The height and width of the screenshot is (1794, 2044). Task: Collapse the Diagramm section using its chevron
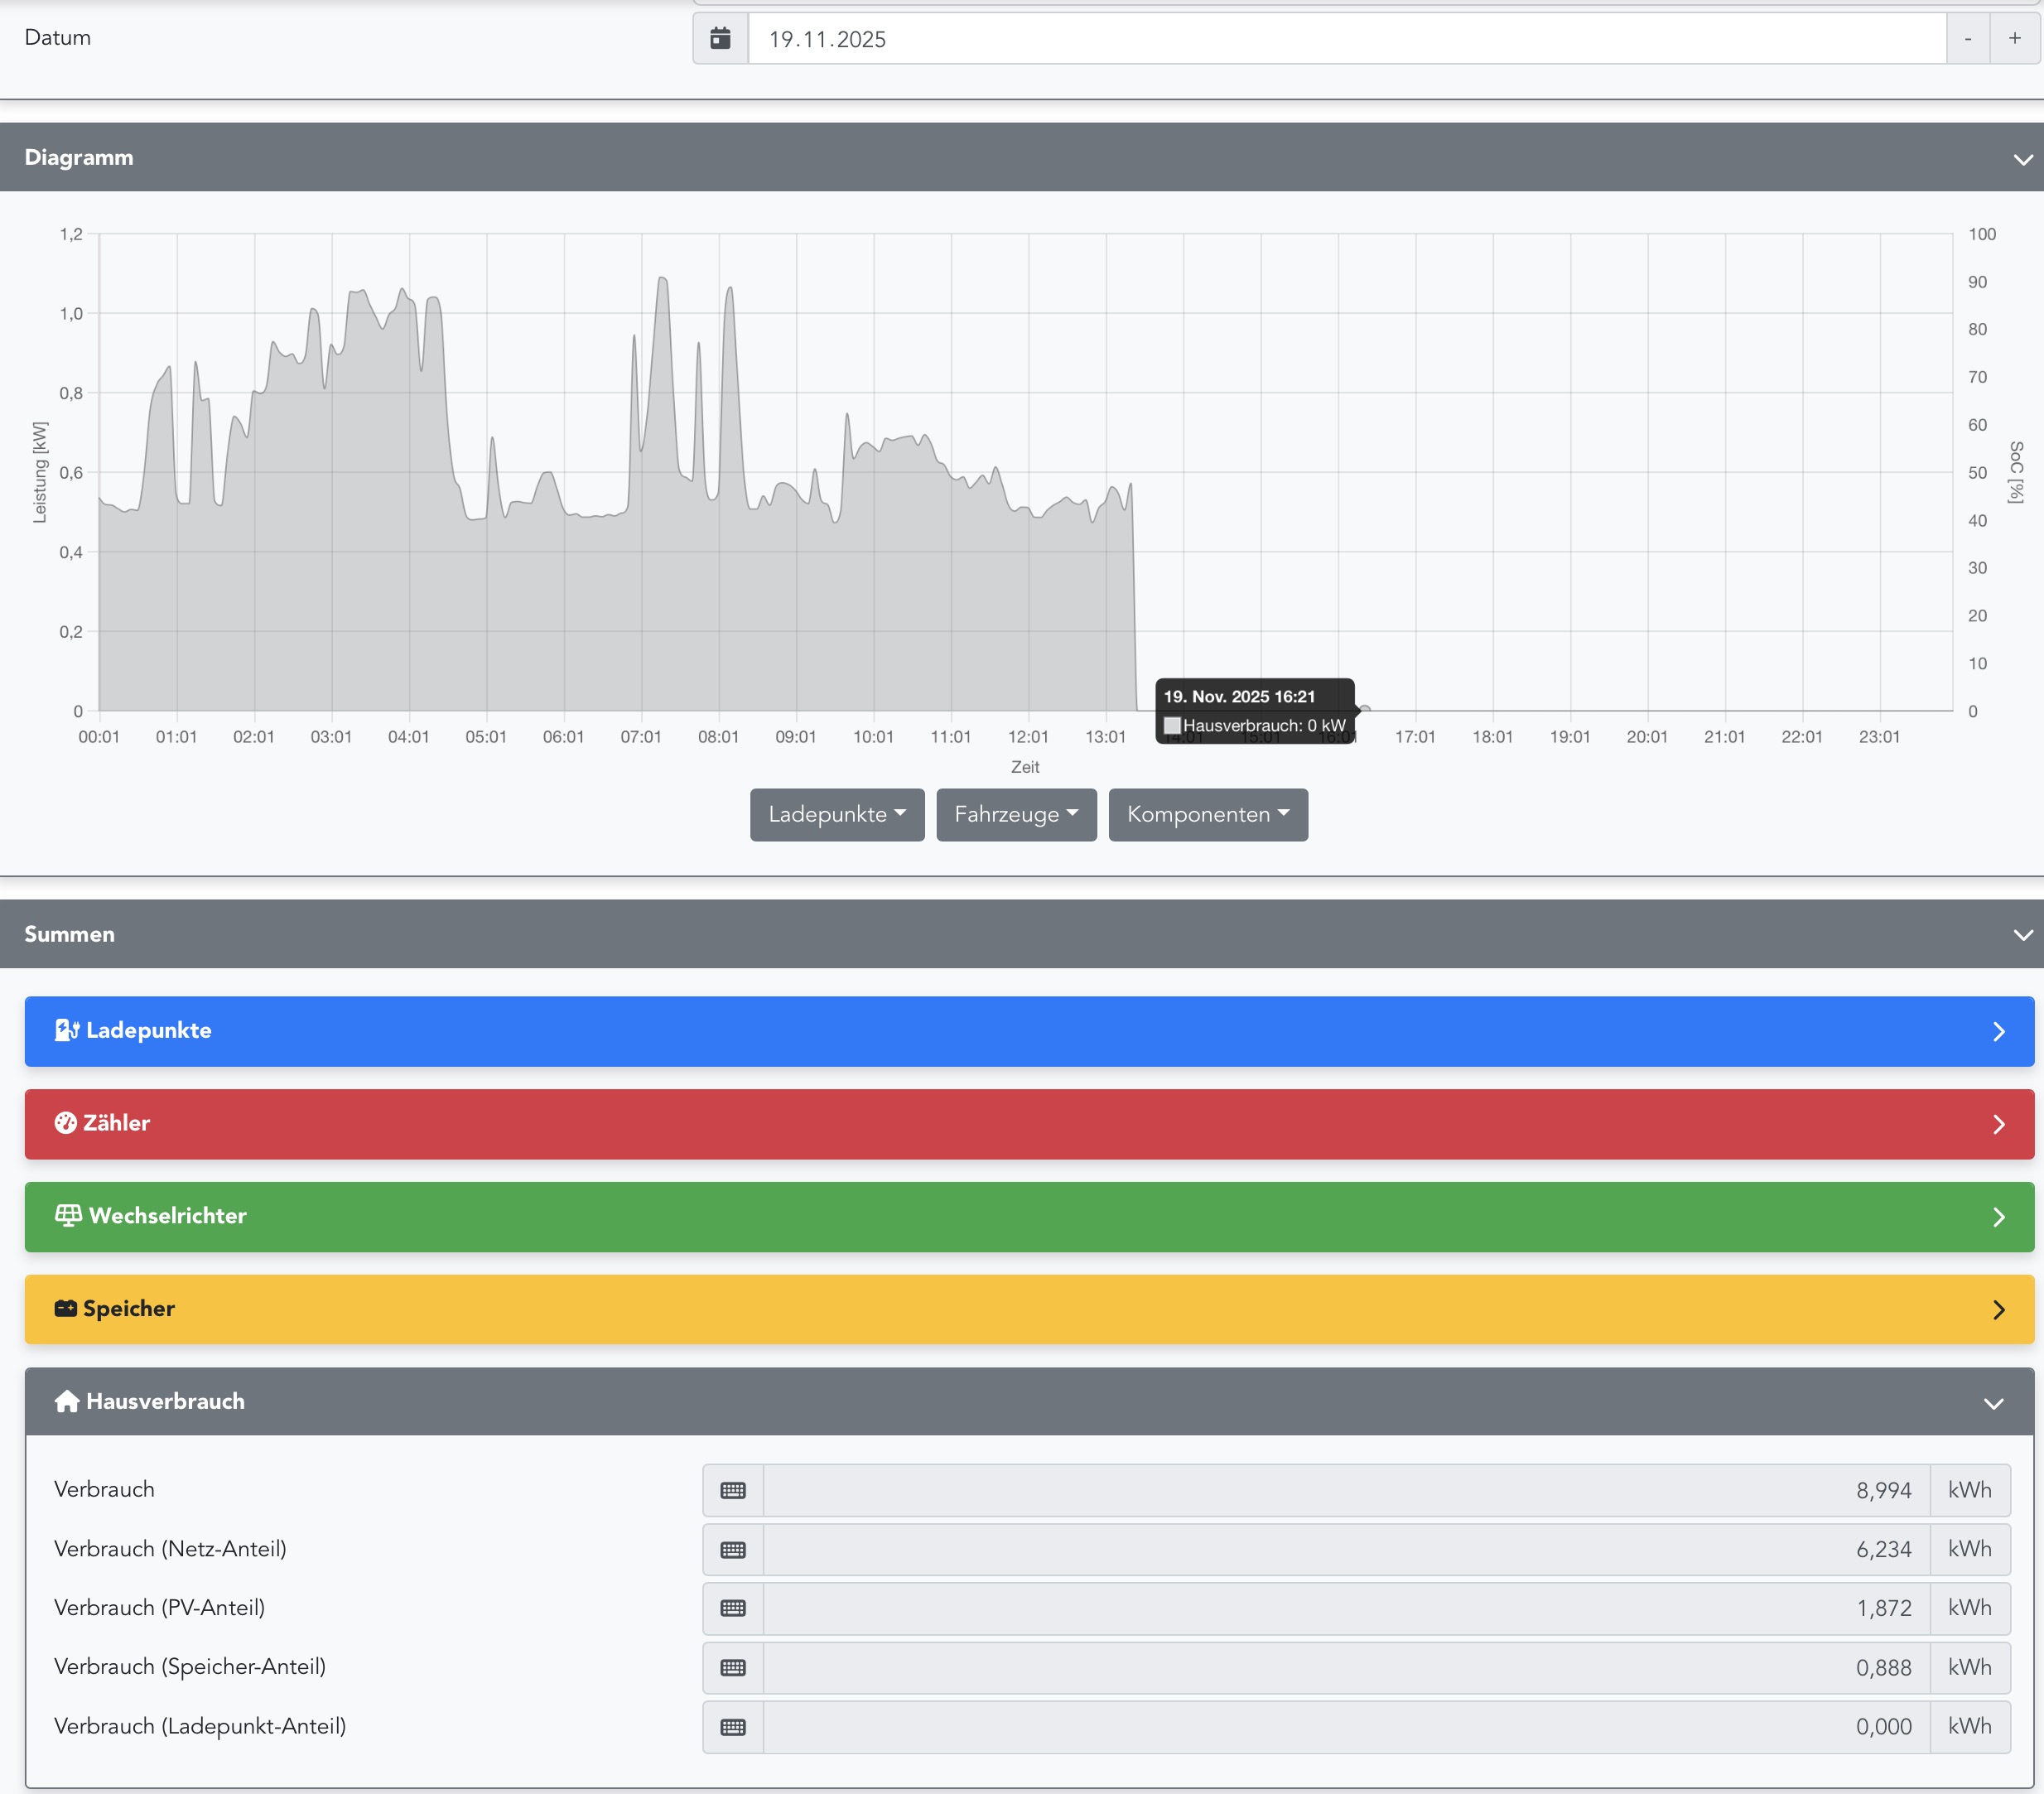click(x=2022, y=159)
